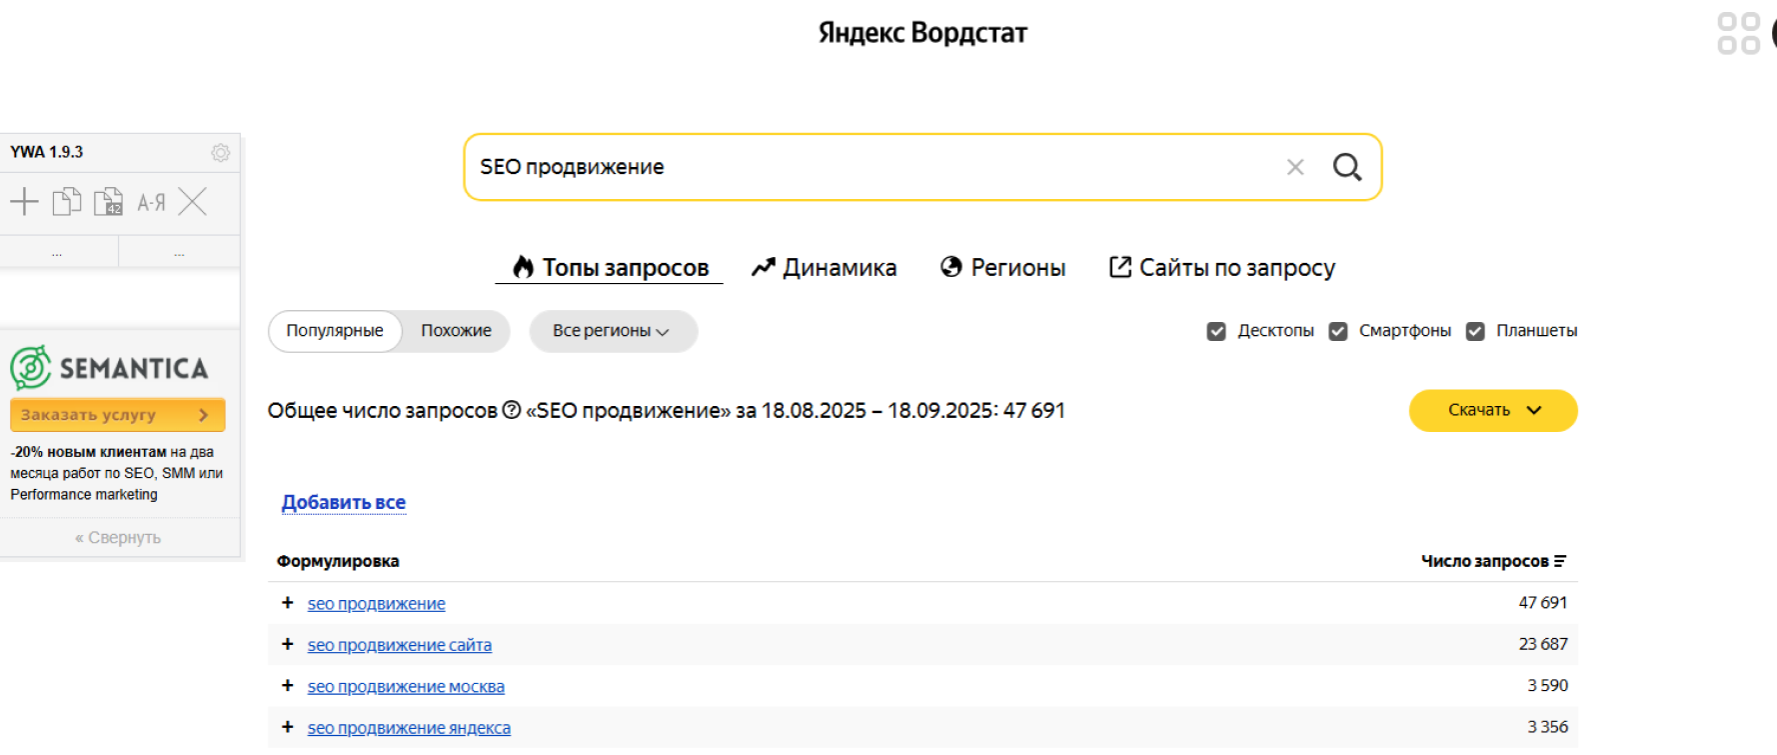This screenshot has width=1777, height=755.
Task: Add 'seo продвижение' with plus icon
Action: pos(288,602)
